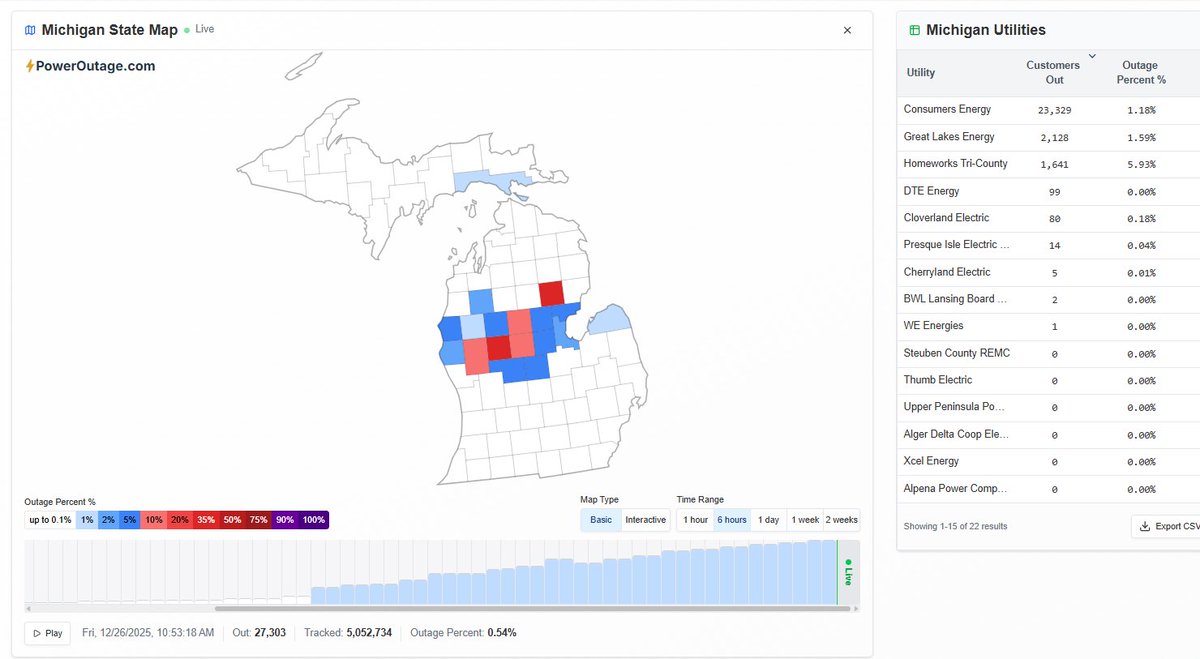Select the Consumers Energy utility row

pos(1000,109)
